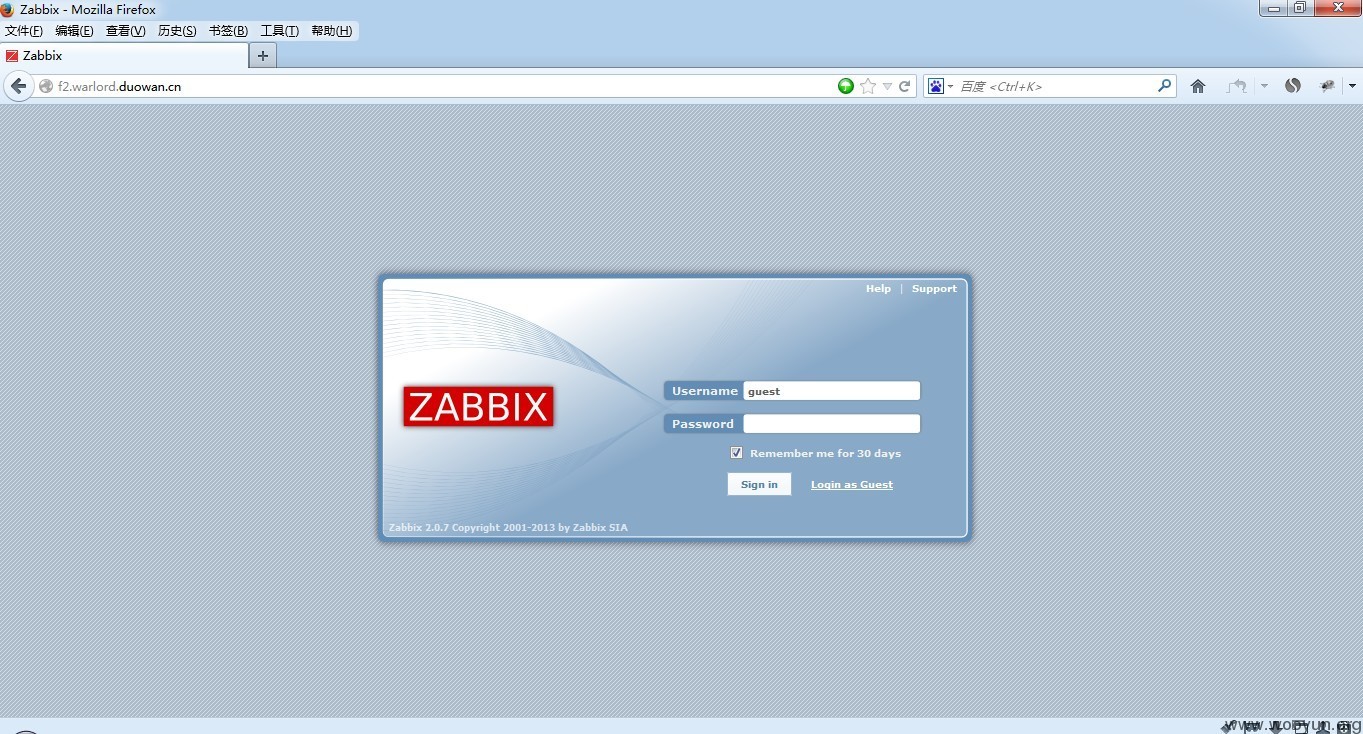
Task: Open the 查看(V) menu
Action: (x=126, y=31)
